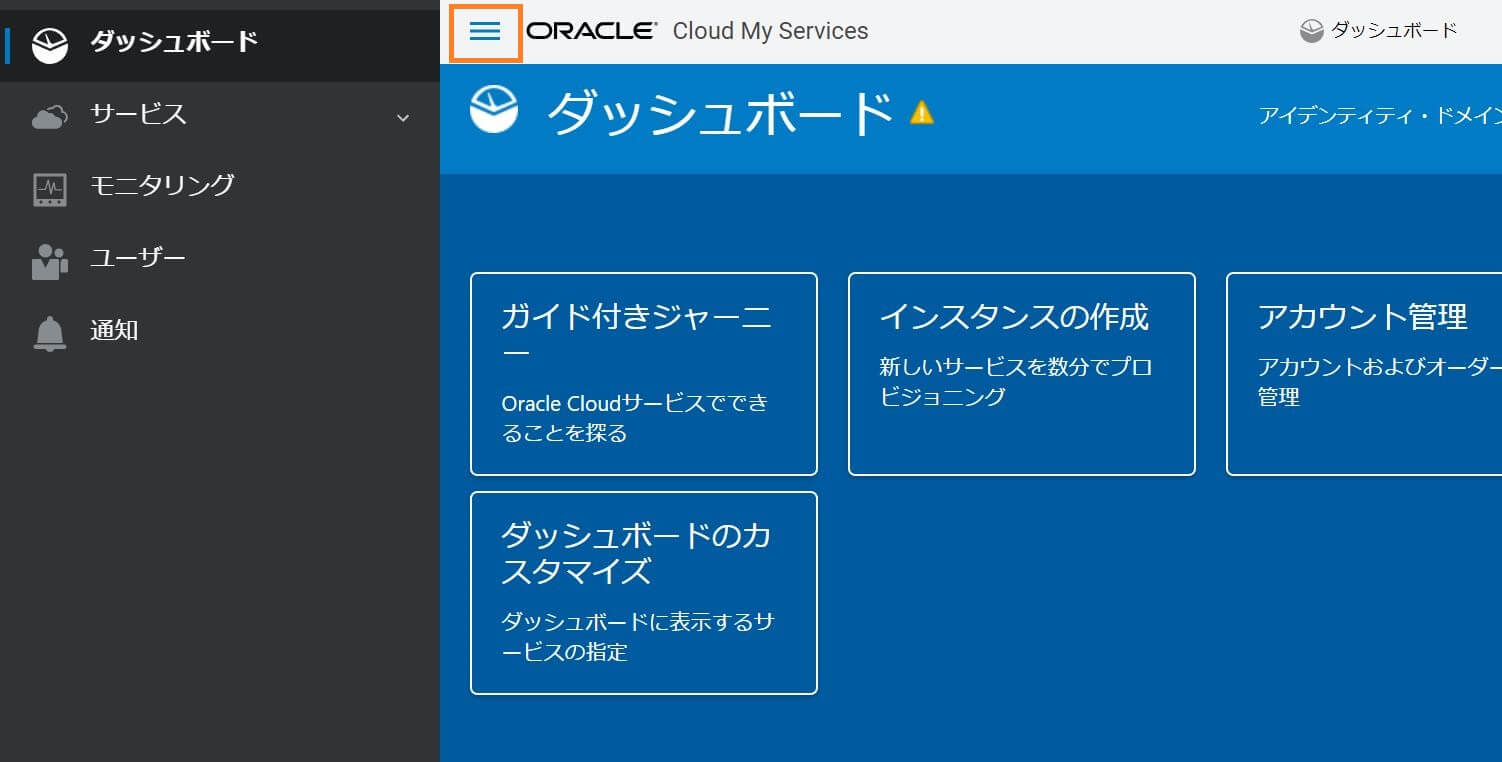Click the yellow warning triangle icon

point(922,113)
